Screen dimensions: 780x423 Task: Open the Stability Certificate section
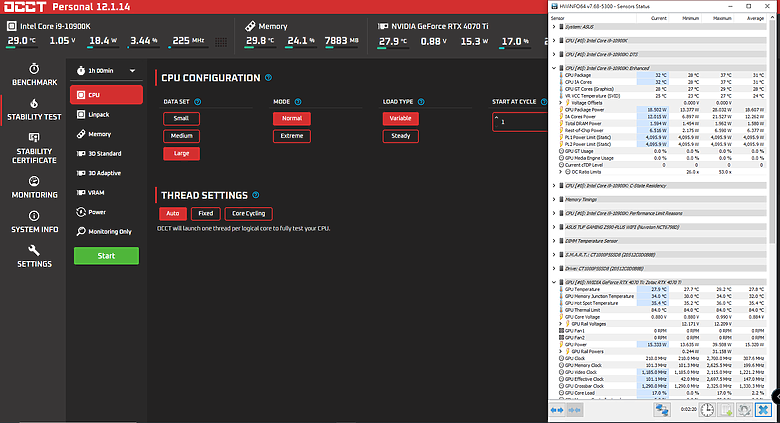click(34, 148)
